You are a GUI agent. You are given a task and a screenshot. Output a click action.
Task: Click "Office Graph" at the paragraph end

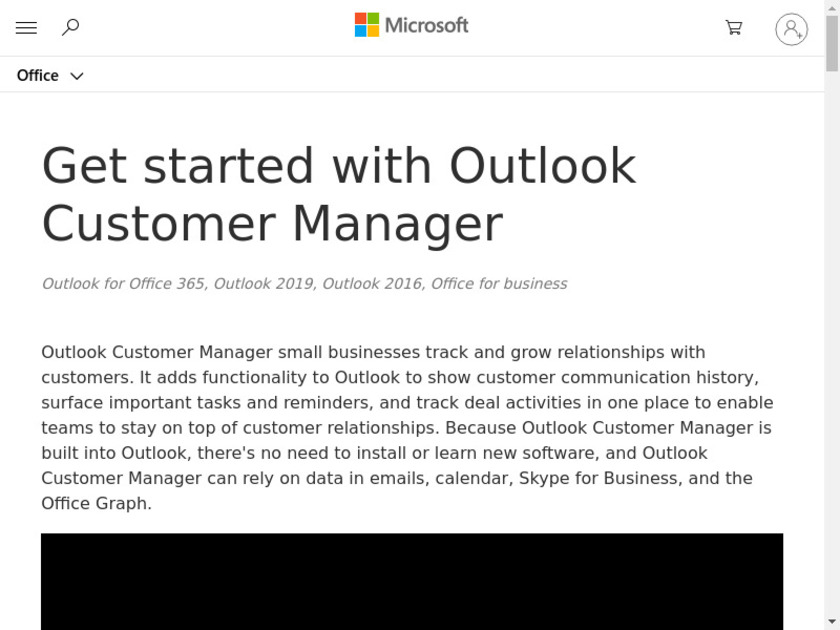pos(94,503)
